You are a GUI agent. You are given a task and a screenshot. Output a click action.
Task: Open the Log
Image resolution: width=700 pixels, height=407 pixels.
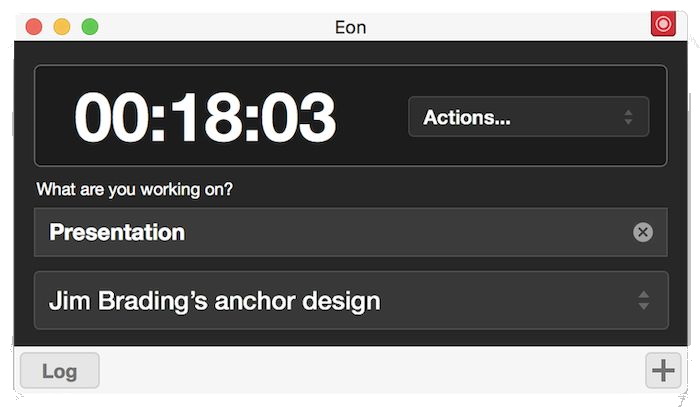coord(60,371)
